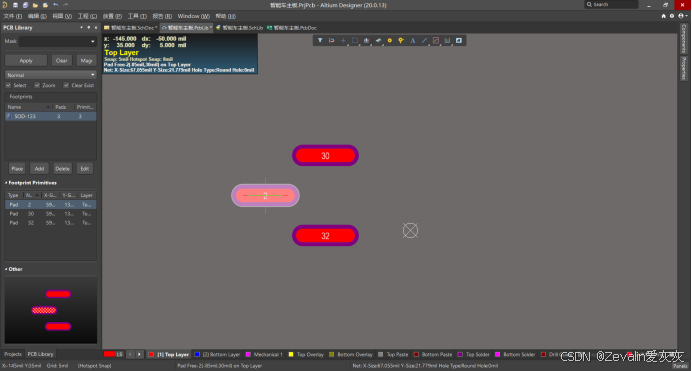Viewport: 692px width, 371px height.
Task: Open the Mask dropdown
Action: click(93, 41)
